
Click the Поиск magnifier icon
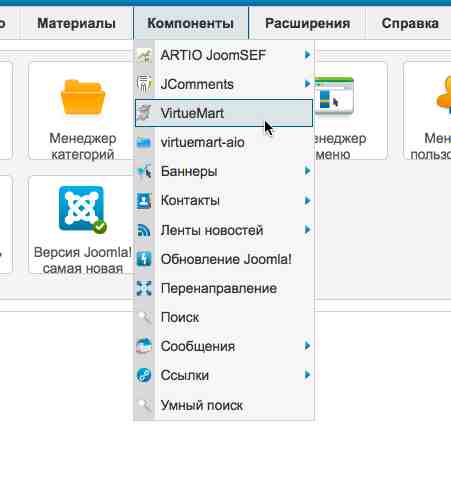pos(144,317)
